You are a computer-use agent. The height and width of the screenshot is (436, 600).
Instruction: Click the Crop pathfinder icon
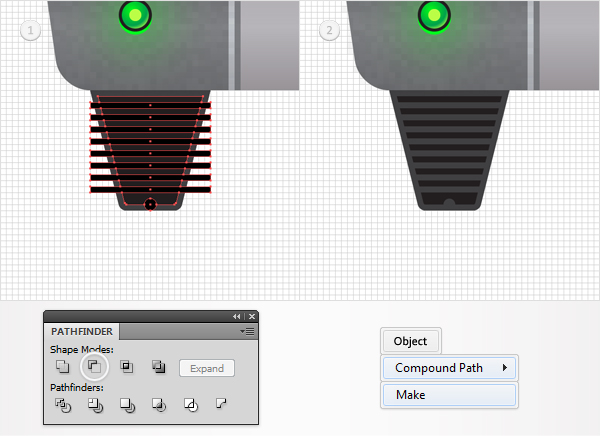159,405
